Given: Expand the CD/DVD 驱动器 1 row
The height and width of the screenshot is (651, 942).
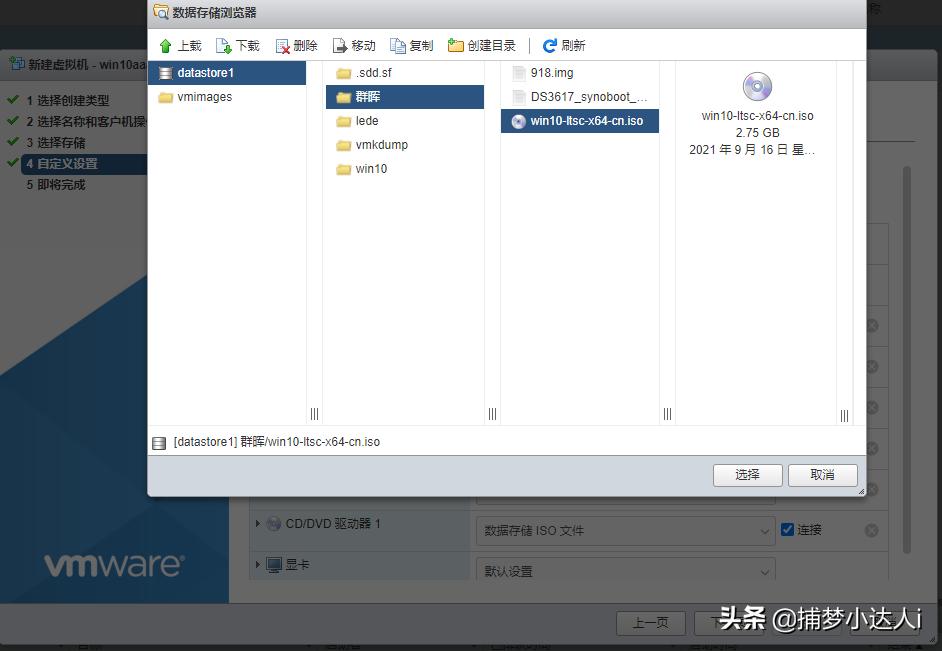Looking at the screenshot, I should [x=259, y=523].
